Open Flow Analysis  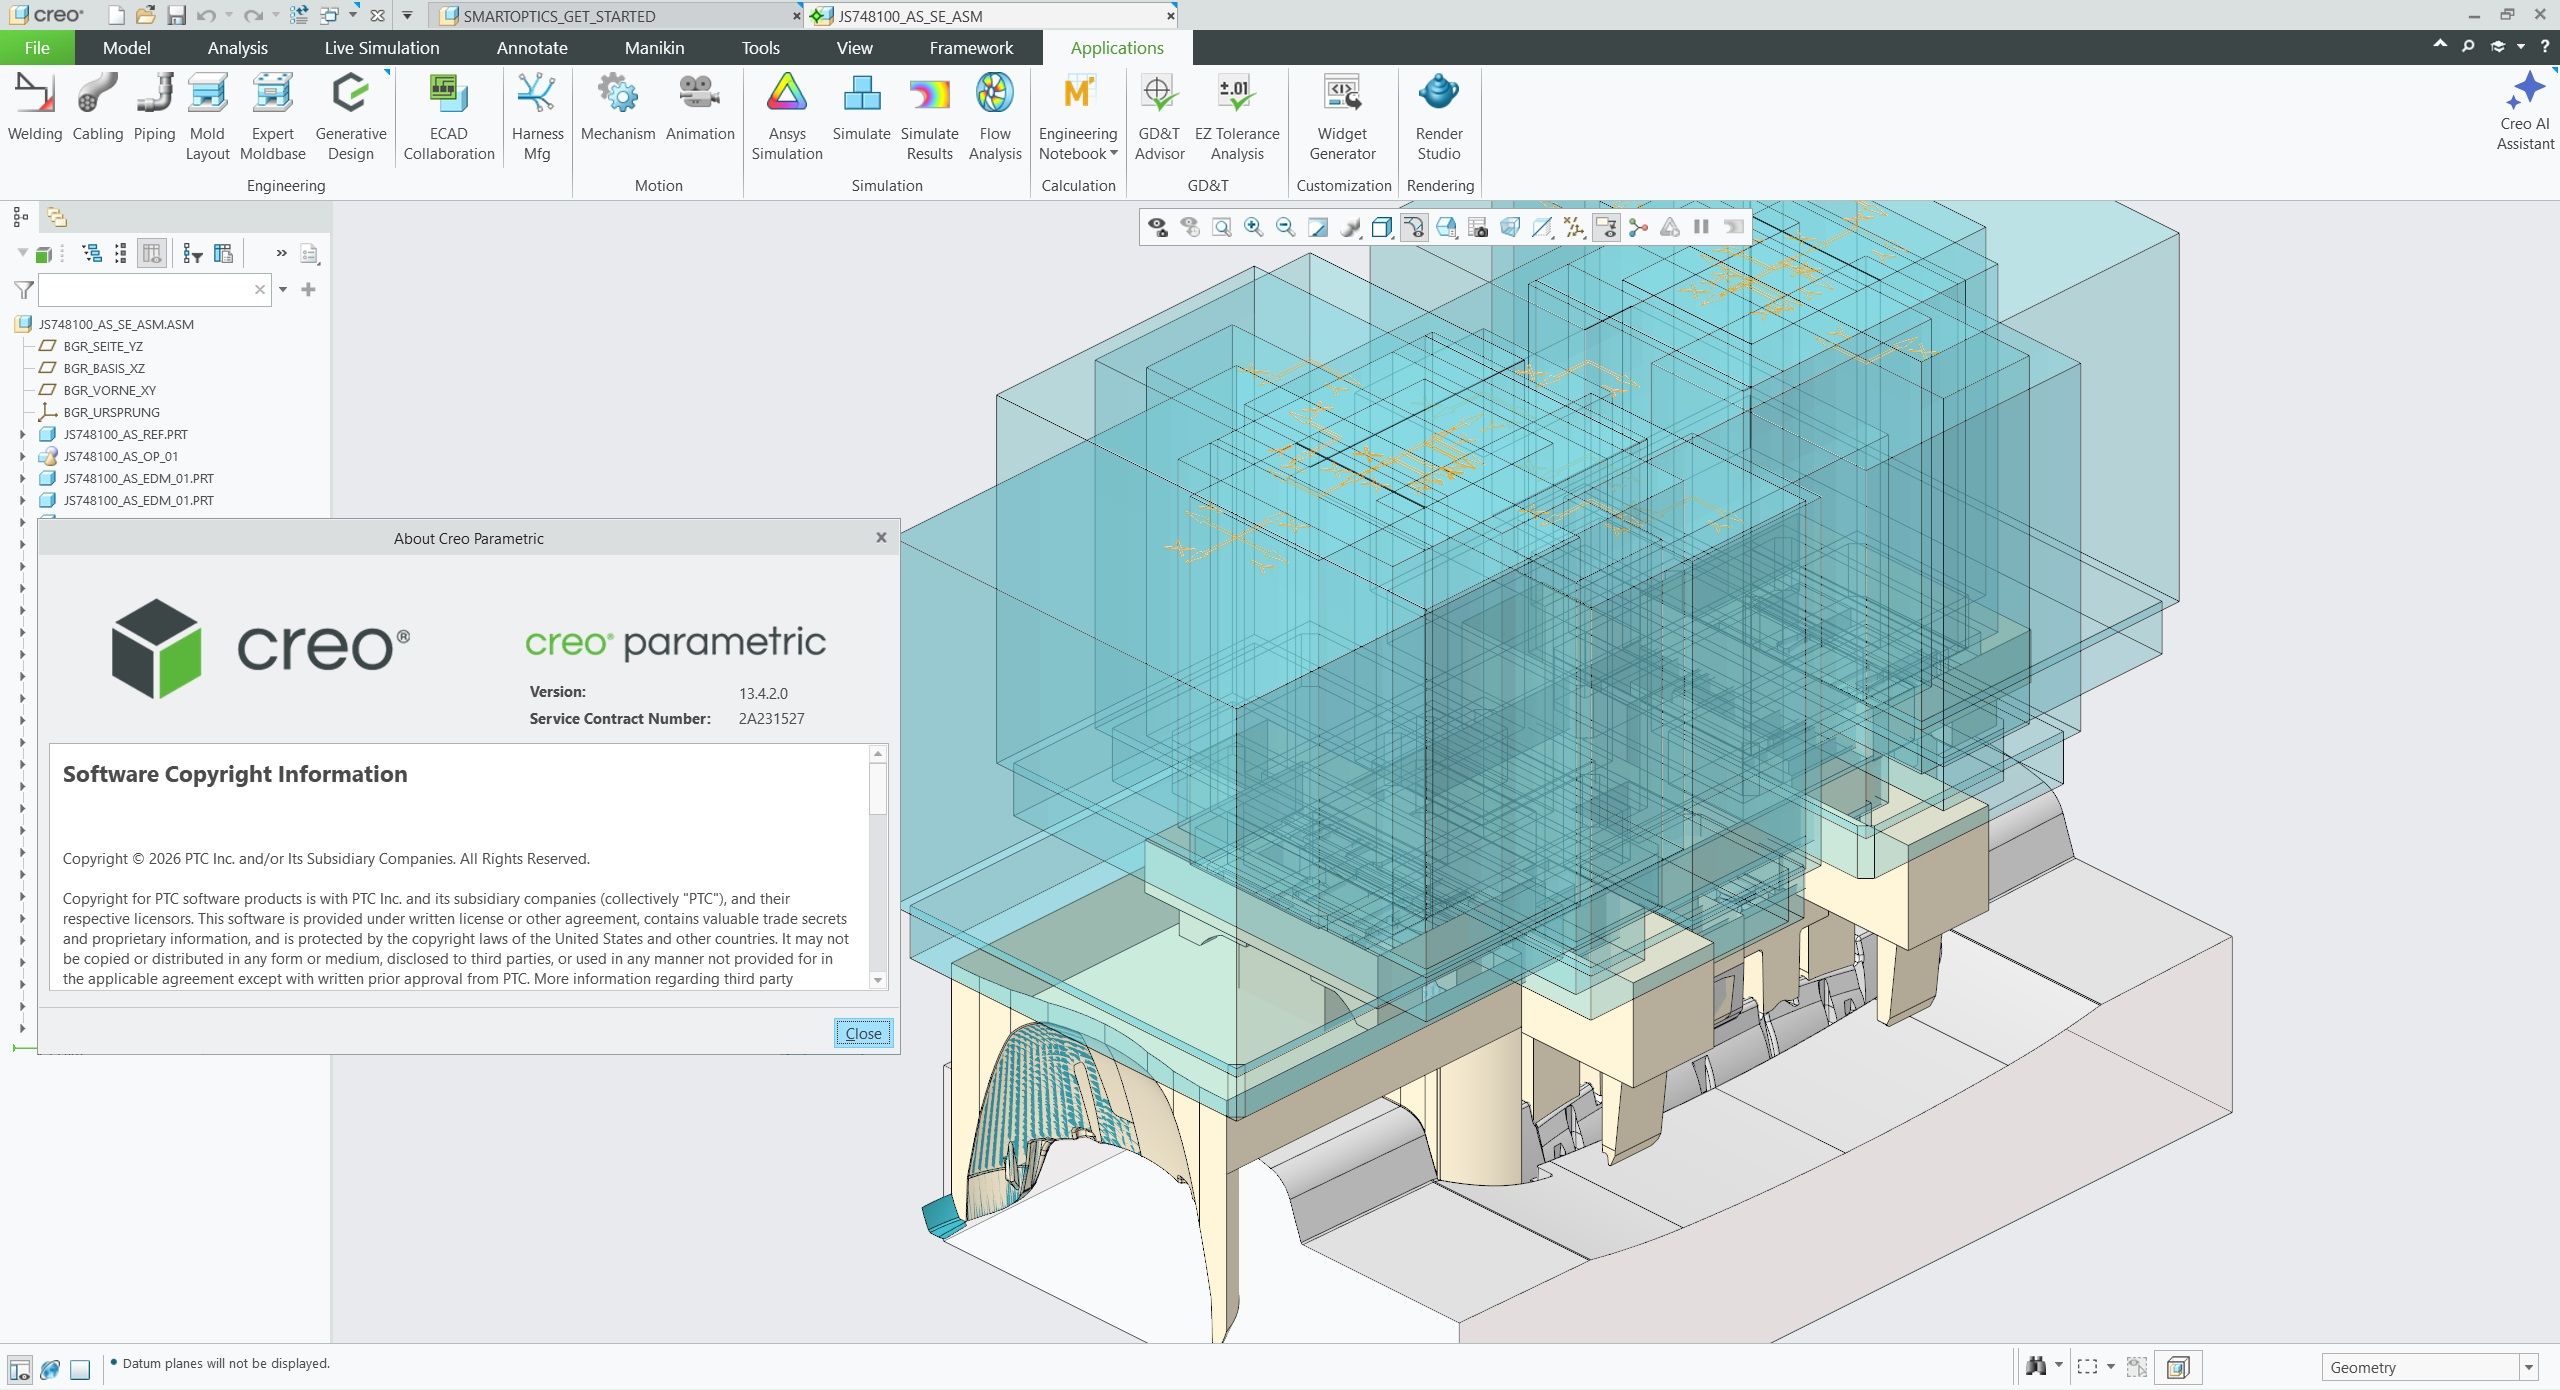pos(994,117)
